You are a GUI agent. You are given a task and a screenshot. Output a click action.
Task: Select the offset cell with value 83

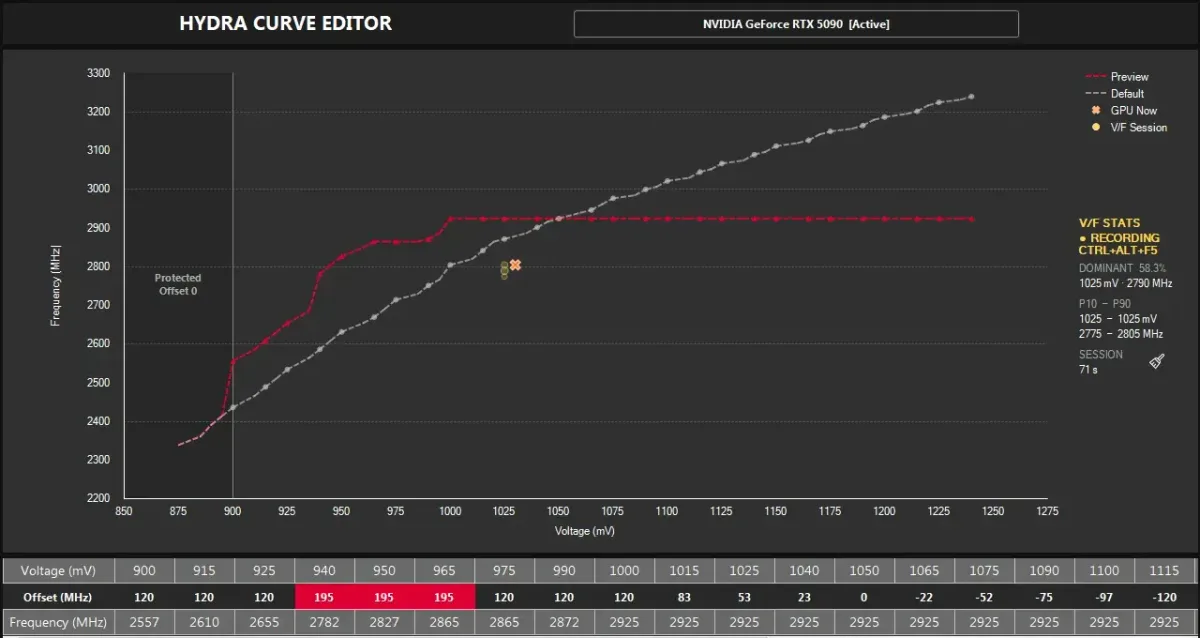pos(685,596)
